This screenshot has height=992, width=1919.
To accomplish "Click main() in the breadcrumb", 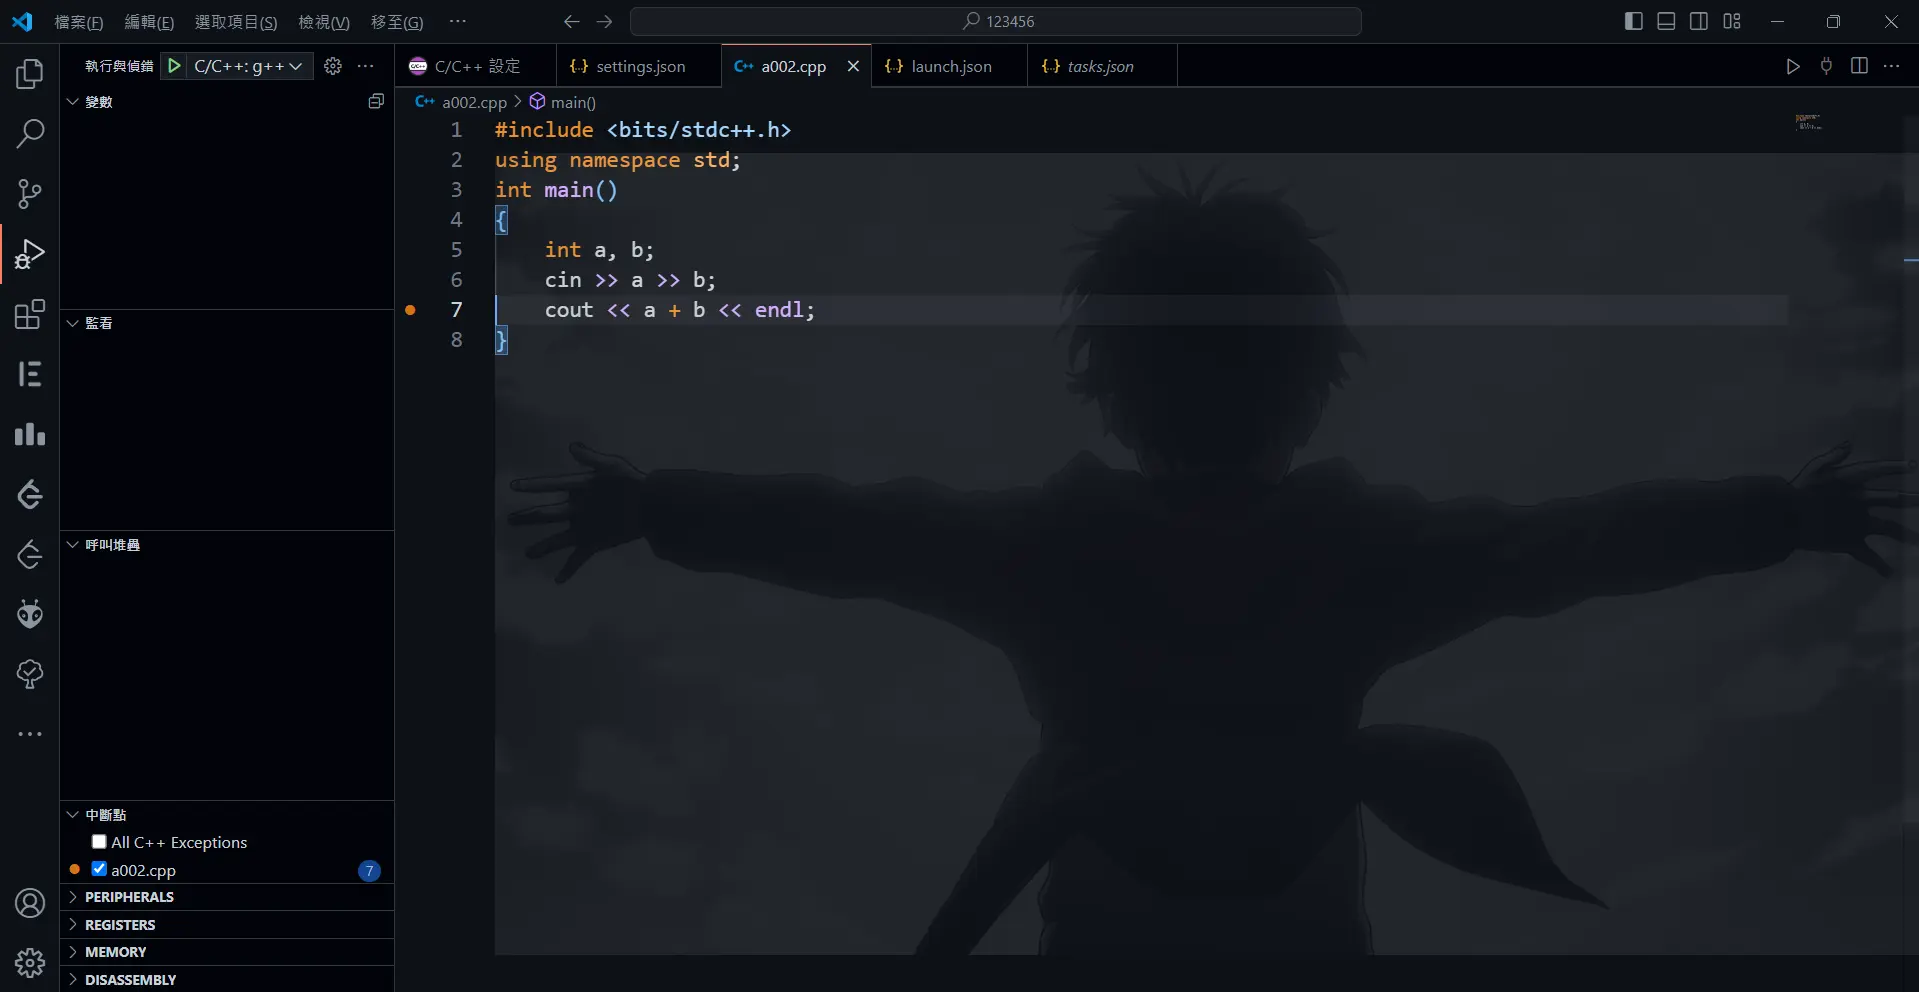I will click(x=572, y=102).
